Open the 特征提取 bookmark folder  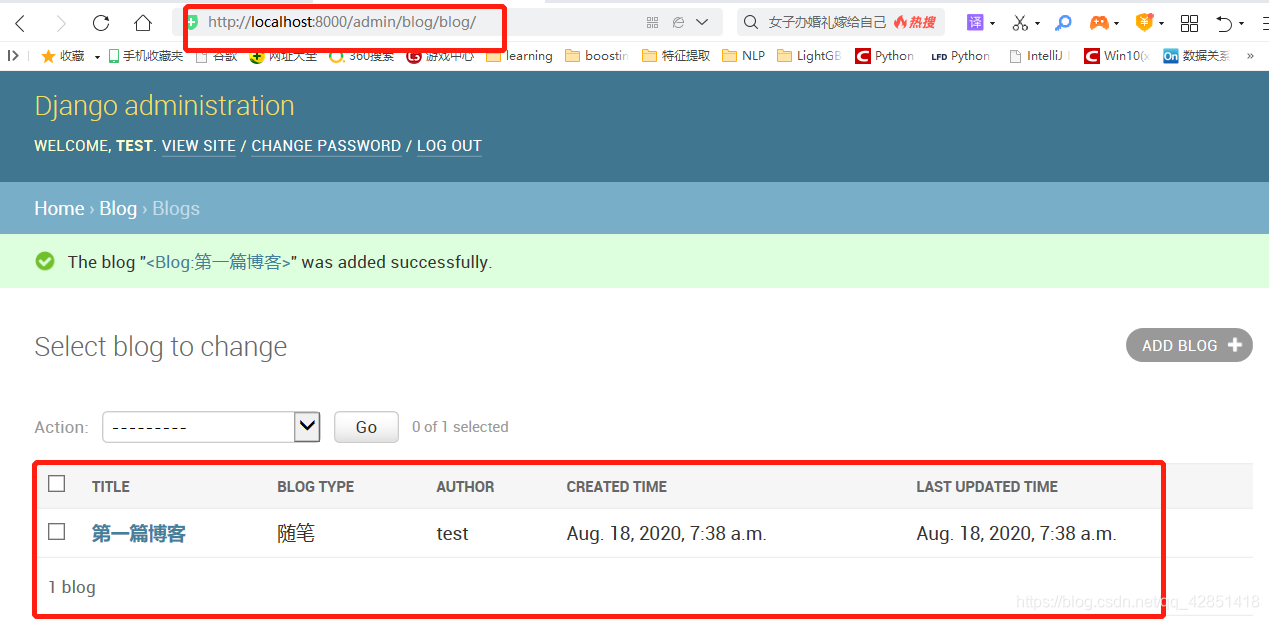click(676, 56)
